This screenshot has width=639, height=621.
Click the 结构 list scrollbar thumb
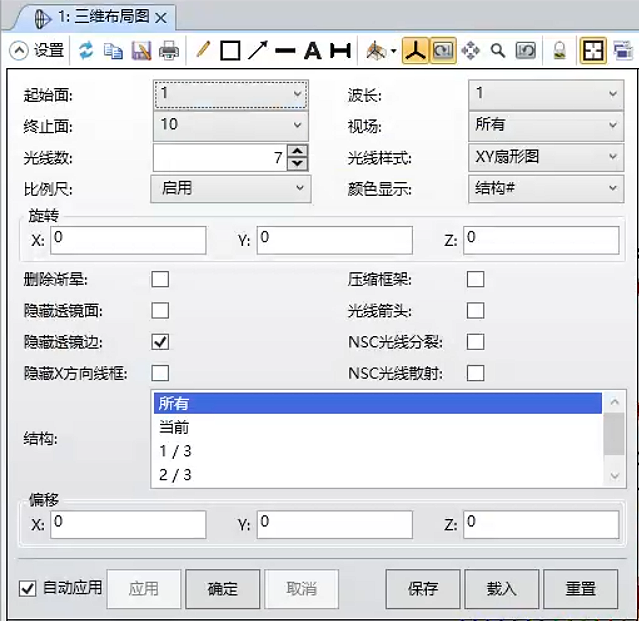click(614, 434)
